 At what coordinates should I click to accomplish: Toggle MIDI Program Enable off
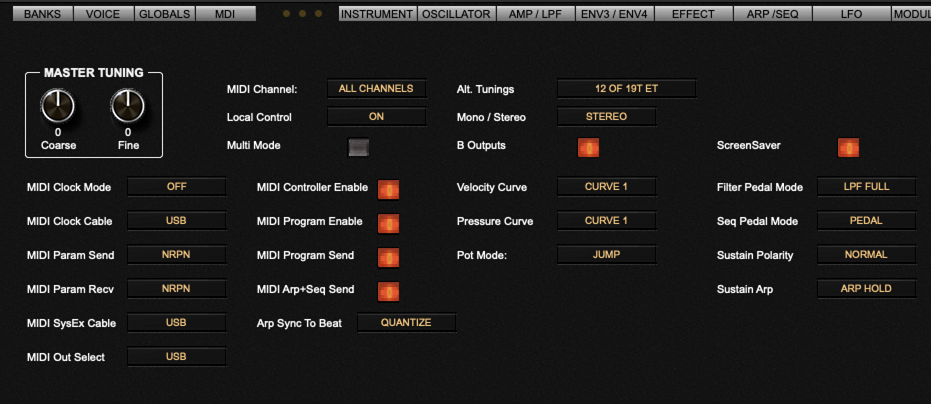tap(388, 223)
